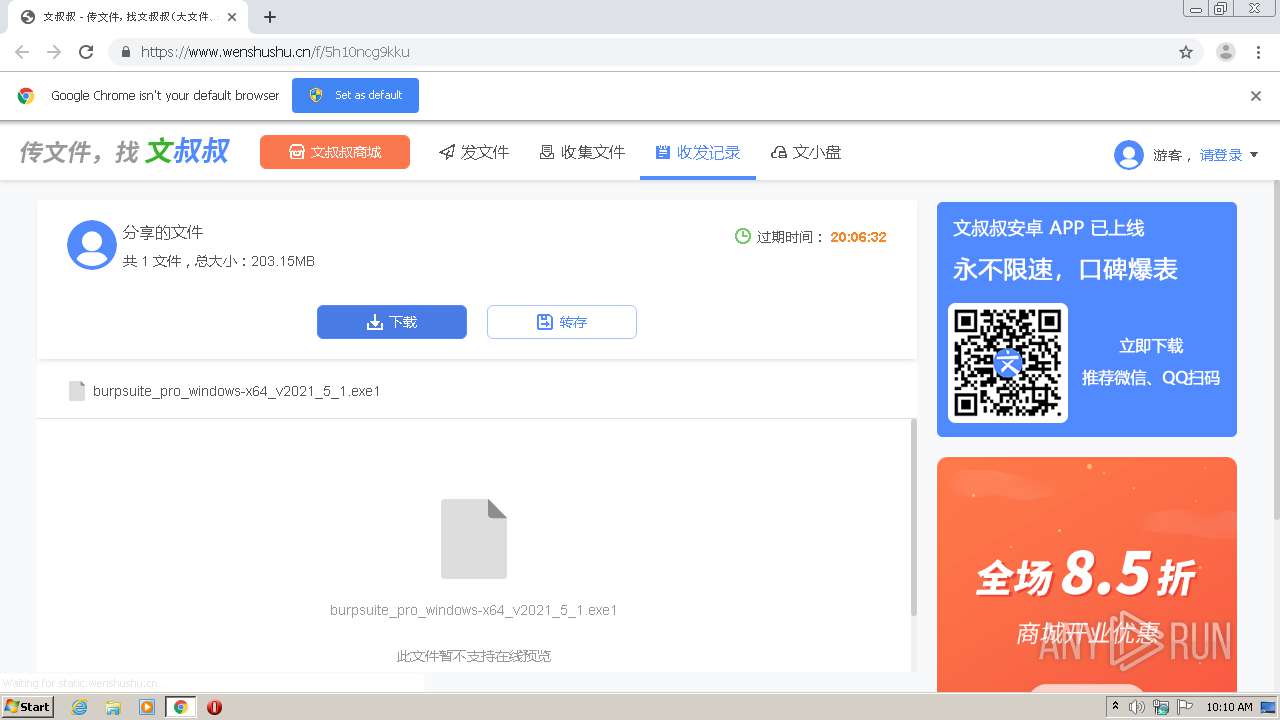
Task: Click the file panel vertical scrollbar
Action: coord(913,517)
